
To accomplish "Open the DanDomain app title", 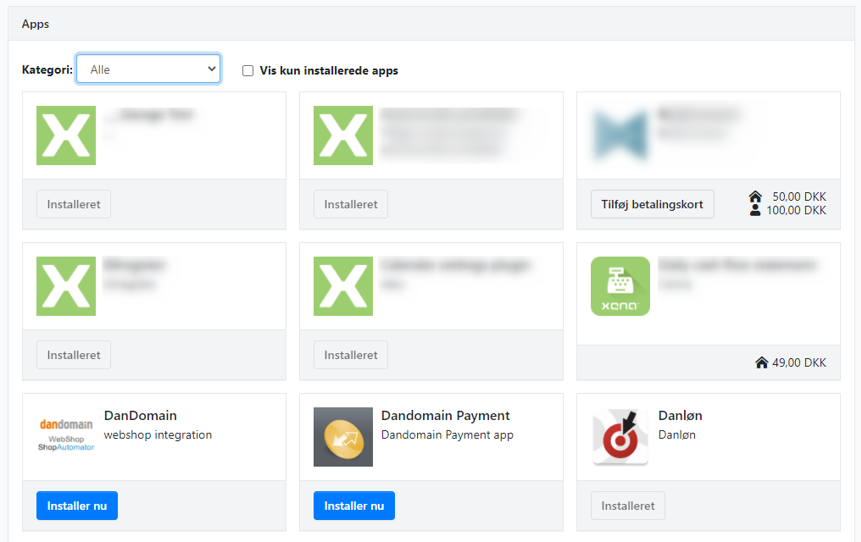I will point(140,416).
